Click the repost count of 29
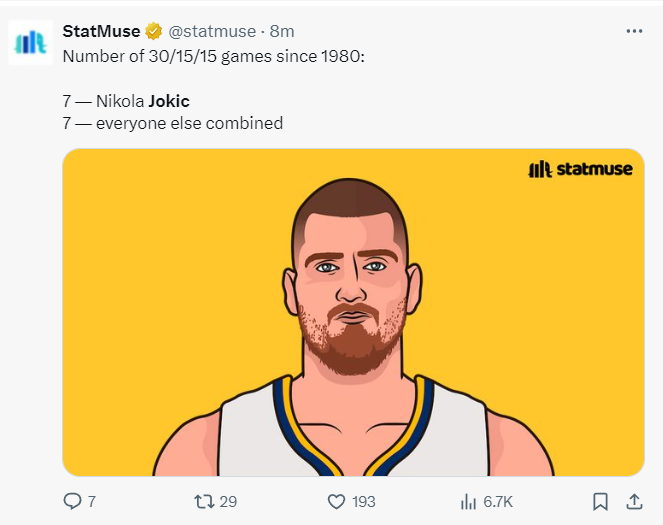This screenshot has width=663, height=525. click(x=228, y=501)
